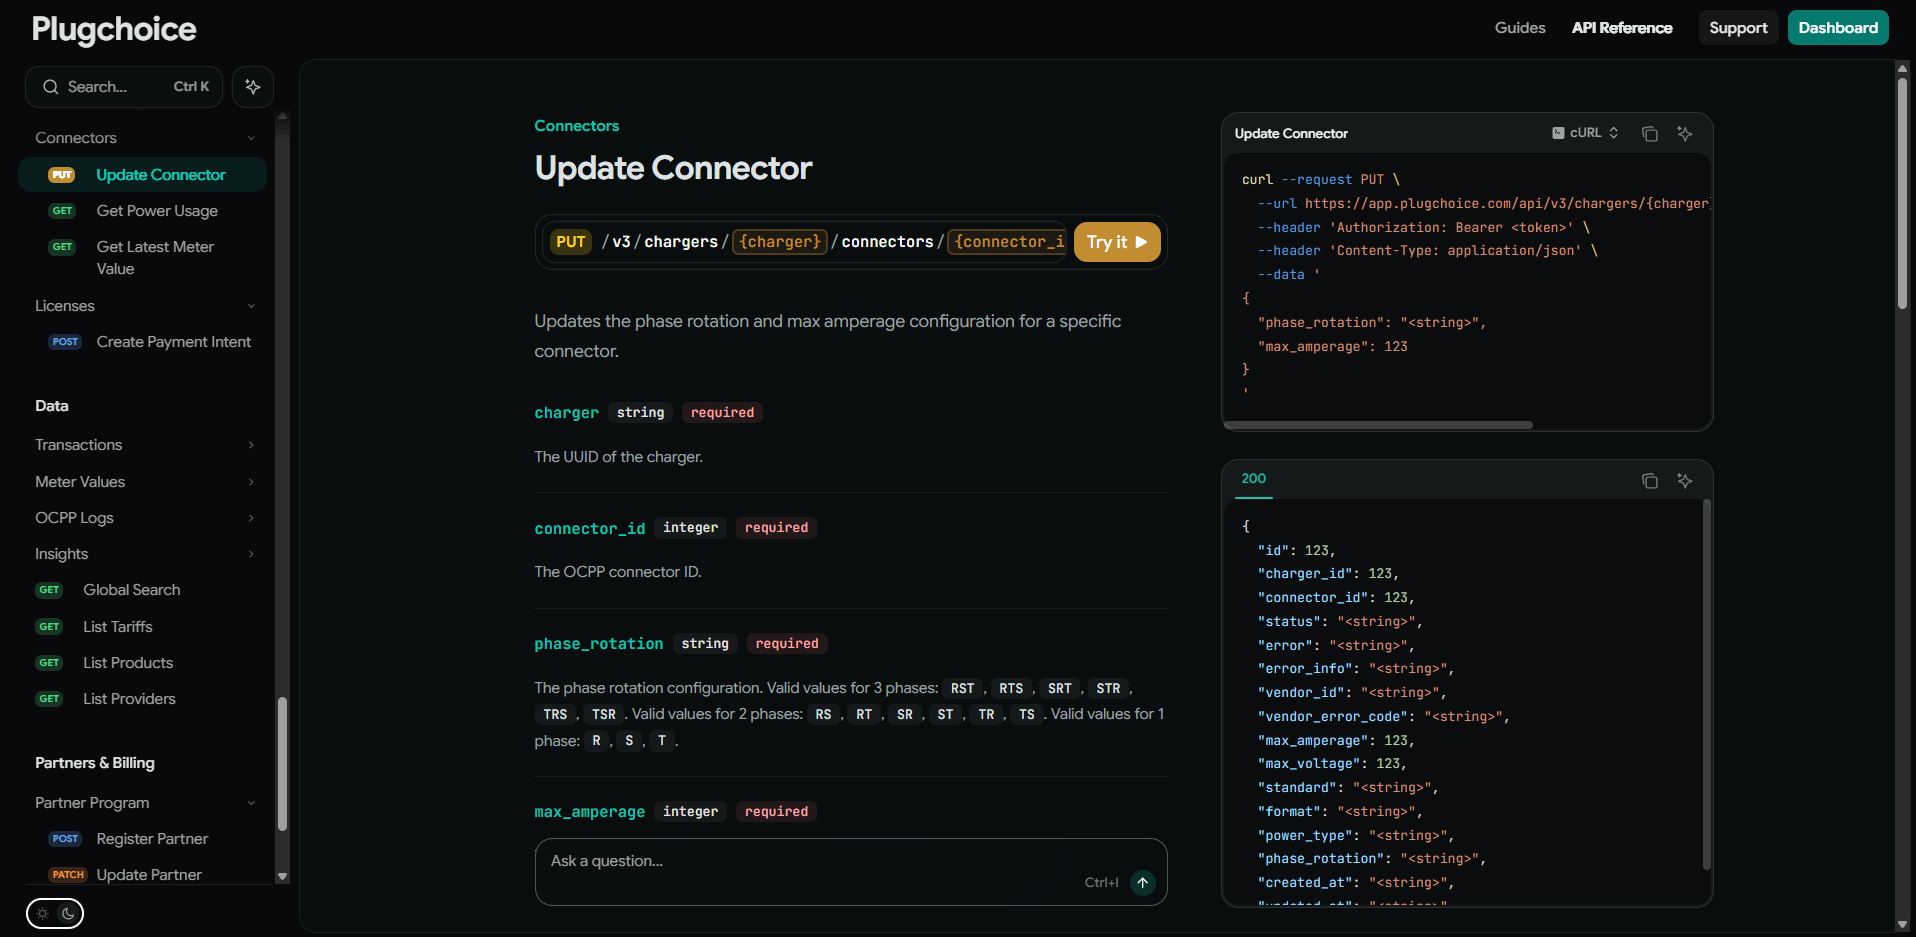Click the Ask a question input field
The height and width of the screenshot is (937, 1916).
800,860
